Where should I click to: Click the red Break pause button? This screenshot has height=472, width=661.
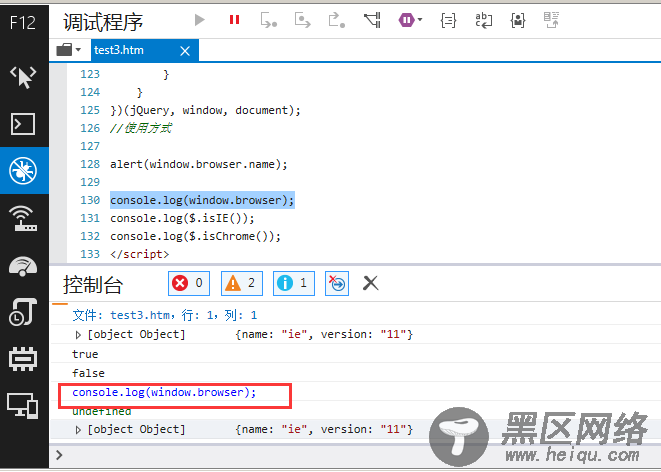pos(234,20)
